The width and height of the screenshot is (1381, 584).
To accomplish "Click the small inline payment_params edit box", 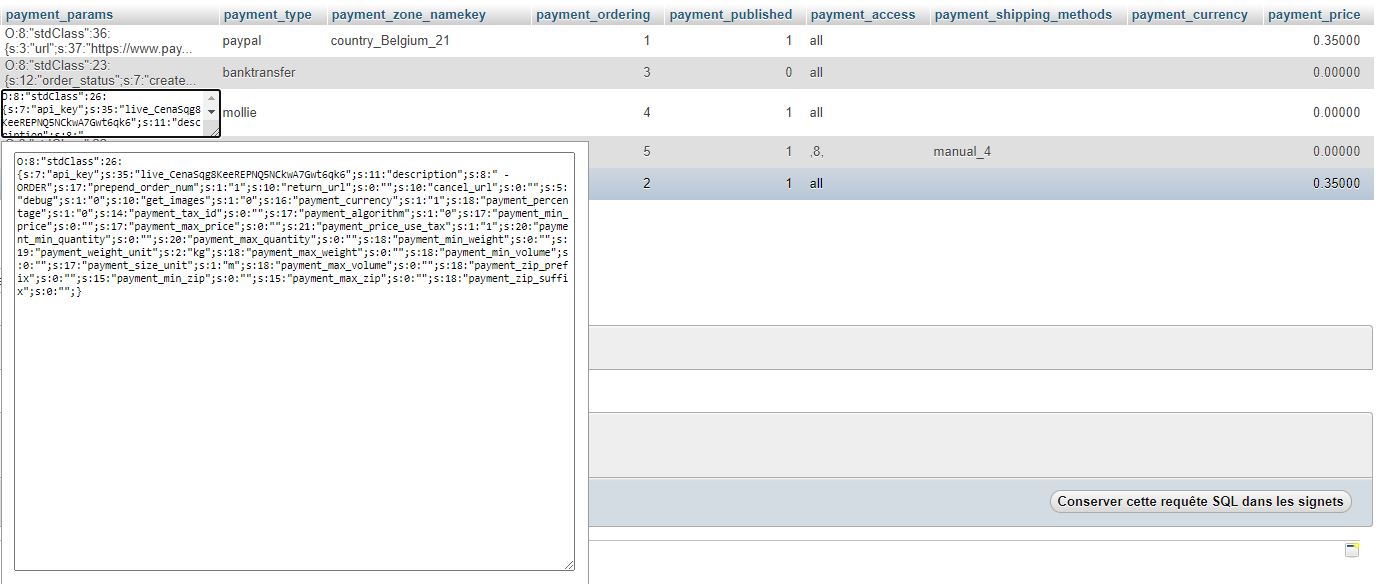I will [111, 113].
